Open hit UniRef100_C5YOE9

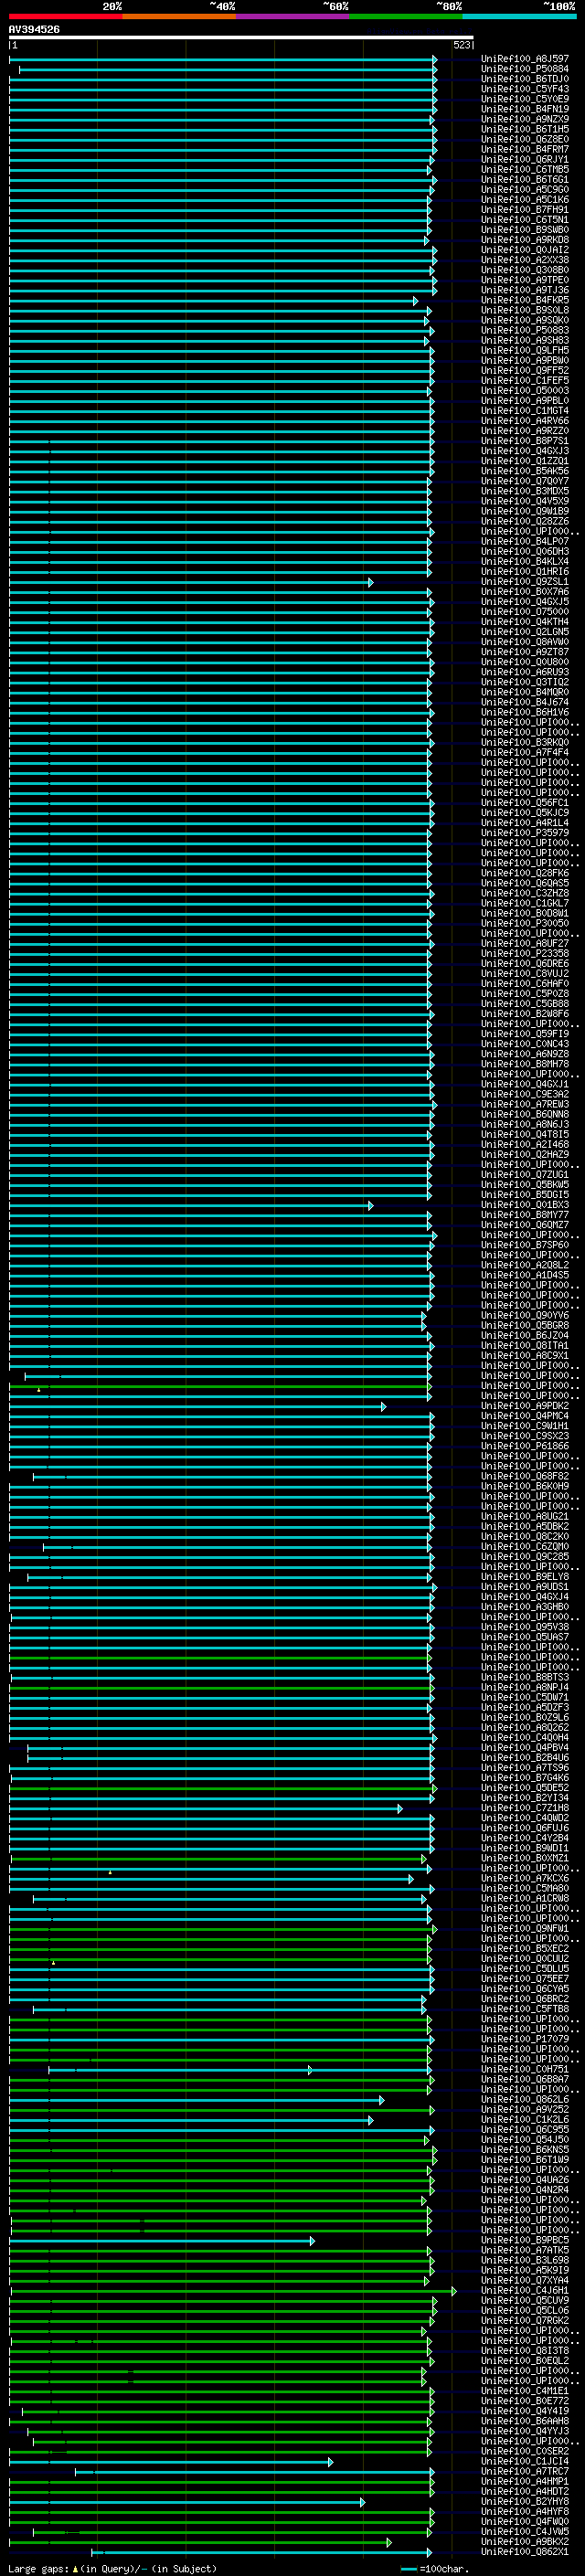pos(525,99)
